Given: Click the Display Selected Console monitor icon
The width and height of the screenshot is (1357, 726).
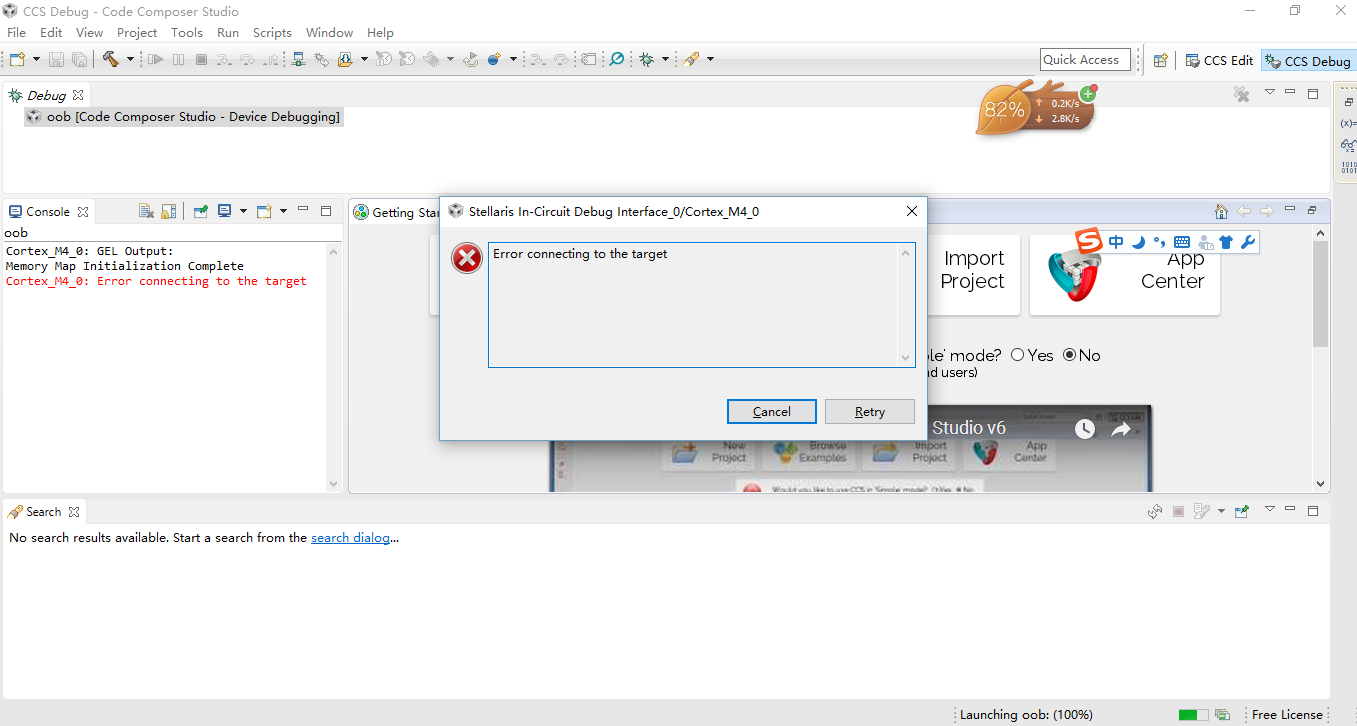Looking at the screenshot, I should tap(225, 211).
